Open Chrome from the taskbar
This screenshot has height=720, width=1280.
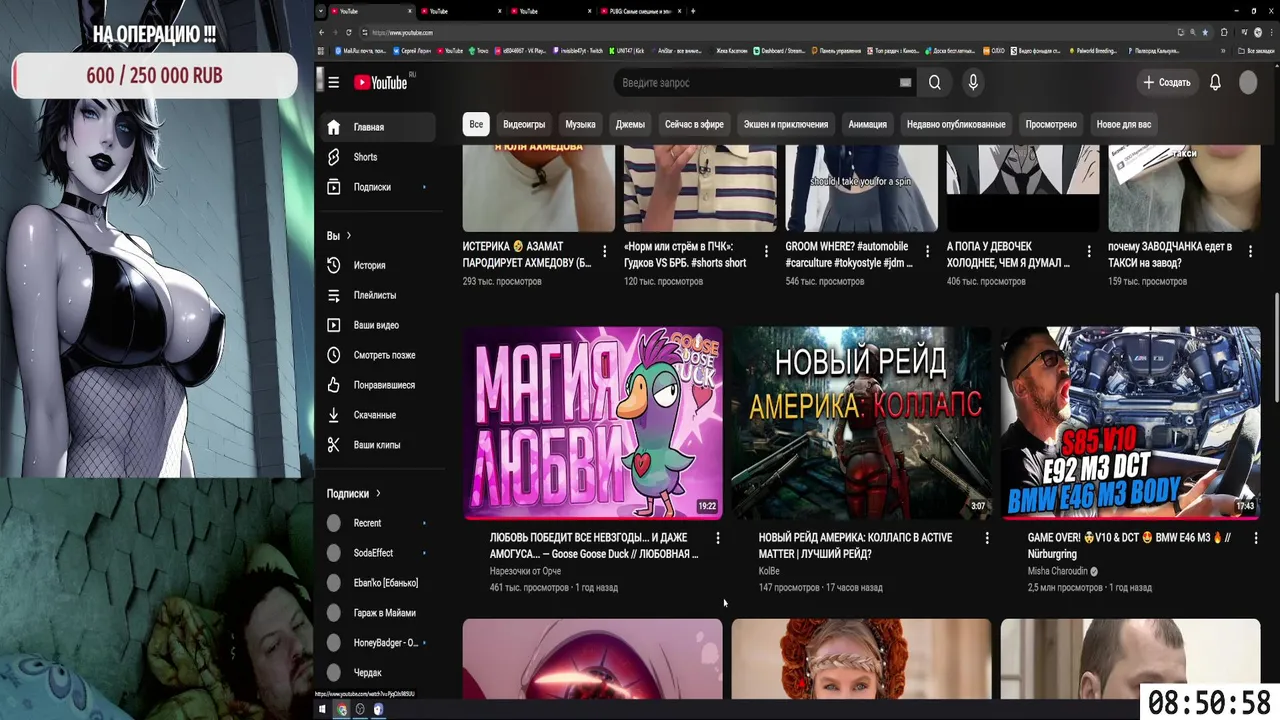[341, 709]
